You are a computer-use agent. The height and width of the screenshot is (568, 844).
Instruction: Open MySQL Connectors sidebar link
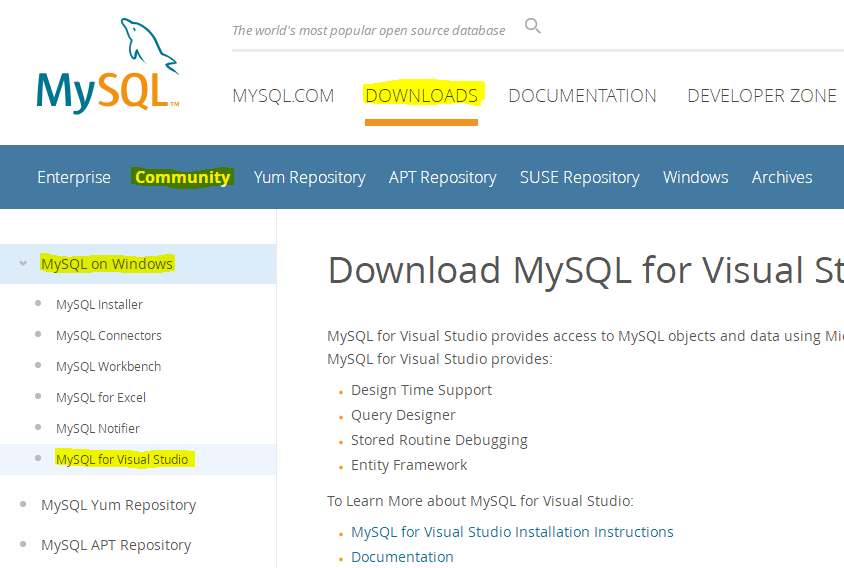tap(109, 335)
